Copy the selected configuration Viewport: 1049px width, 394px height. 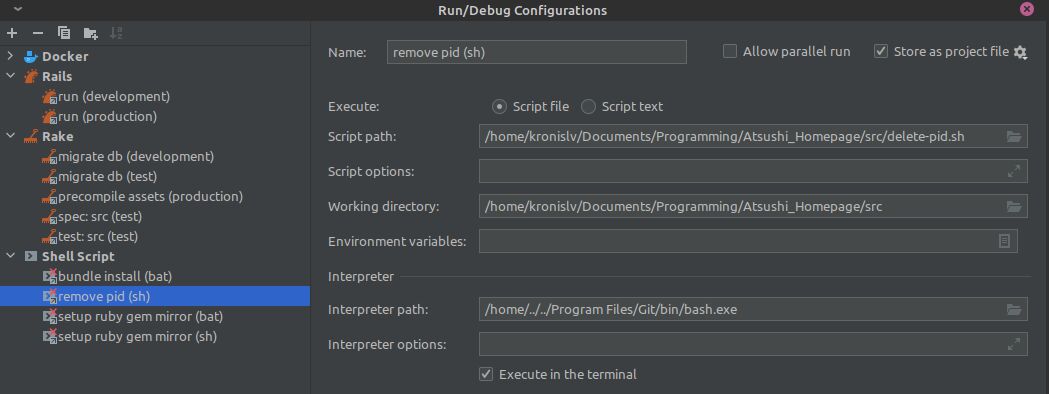64,33
